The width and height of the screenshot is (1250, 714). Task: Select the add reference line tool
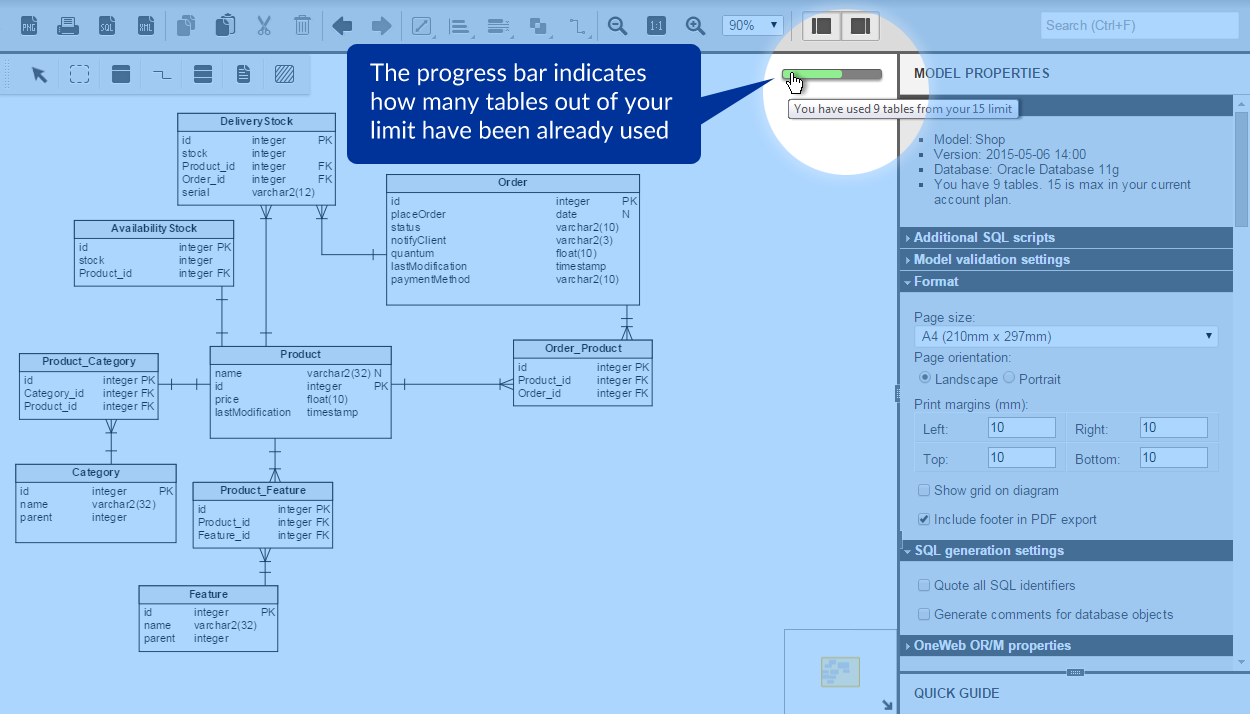tap(162, 74)
